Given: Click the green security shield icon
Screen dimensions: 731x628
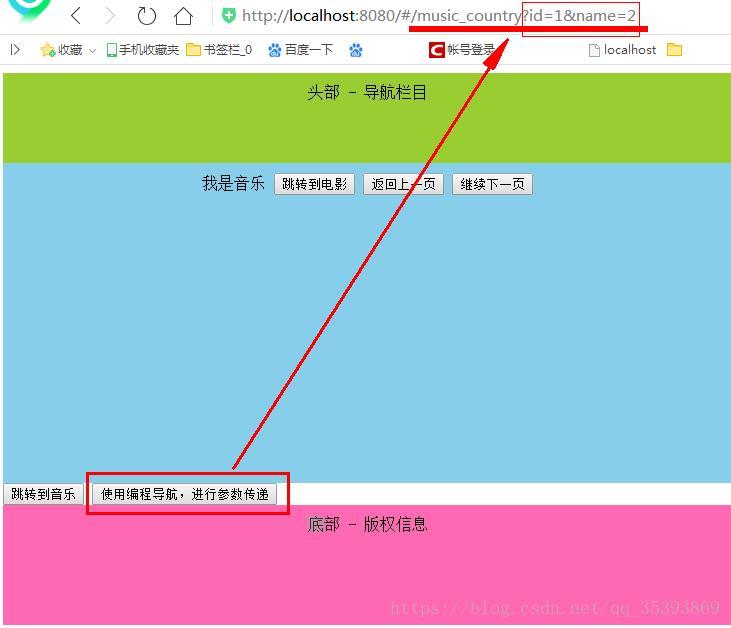Looking at the screenshot, I should pos(228,15).
